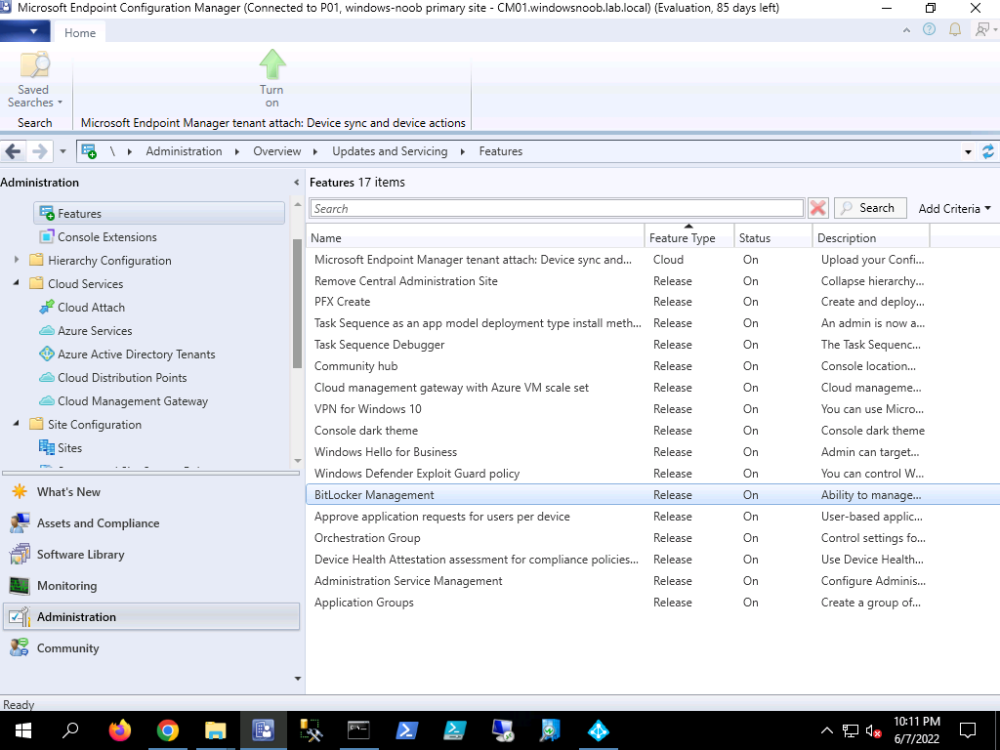
Task: Minimize the ribbon with the up chevron
Action: pos(906,30)
